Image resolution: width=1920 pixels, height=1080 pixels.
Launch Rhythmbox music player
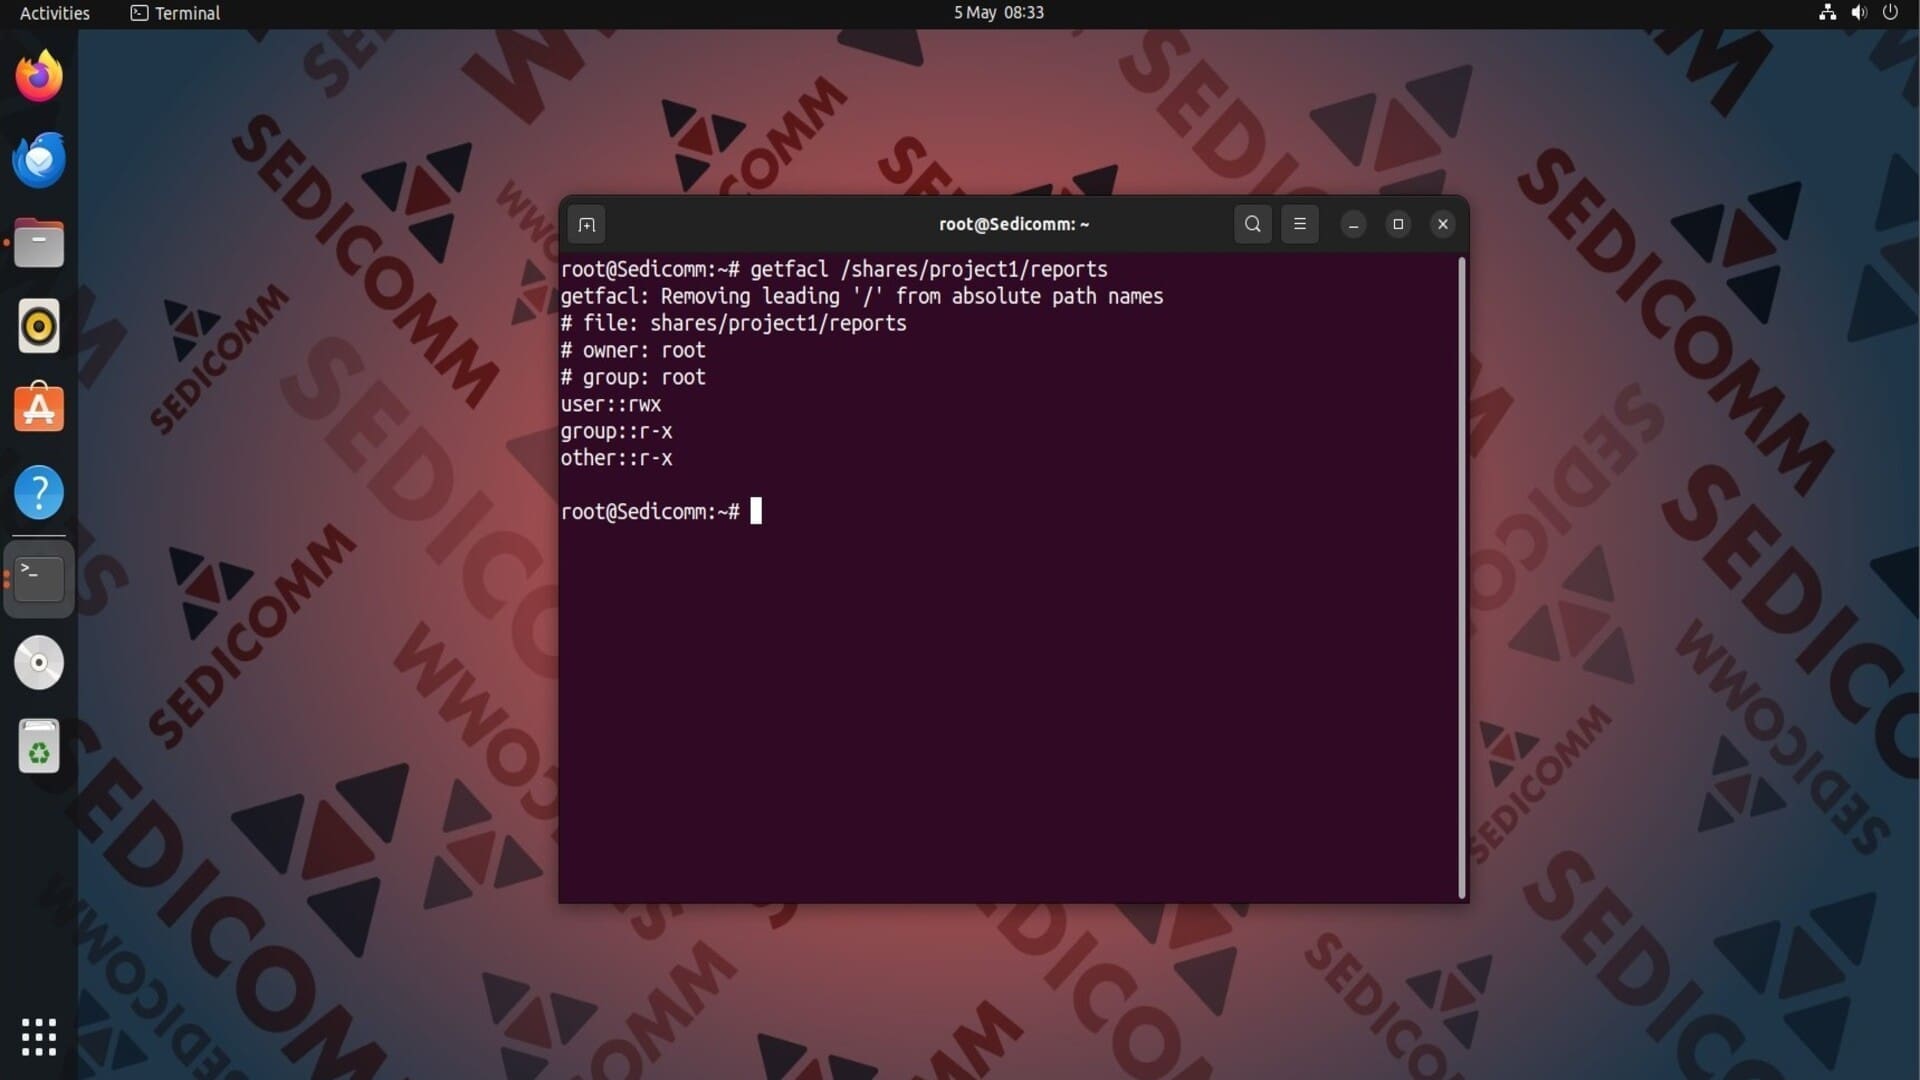coord(39,326)
